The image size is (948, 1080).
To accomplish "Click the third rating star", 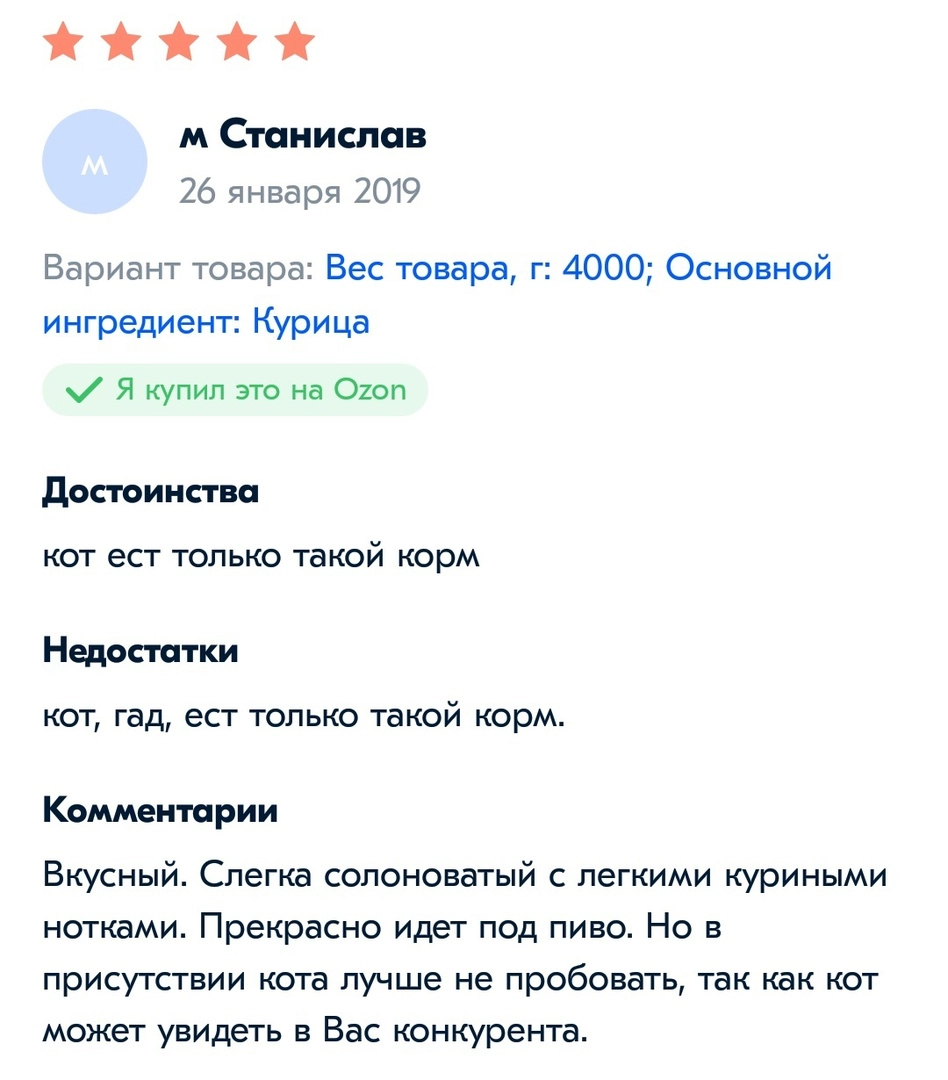I will (178, 43).
